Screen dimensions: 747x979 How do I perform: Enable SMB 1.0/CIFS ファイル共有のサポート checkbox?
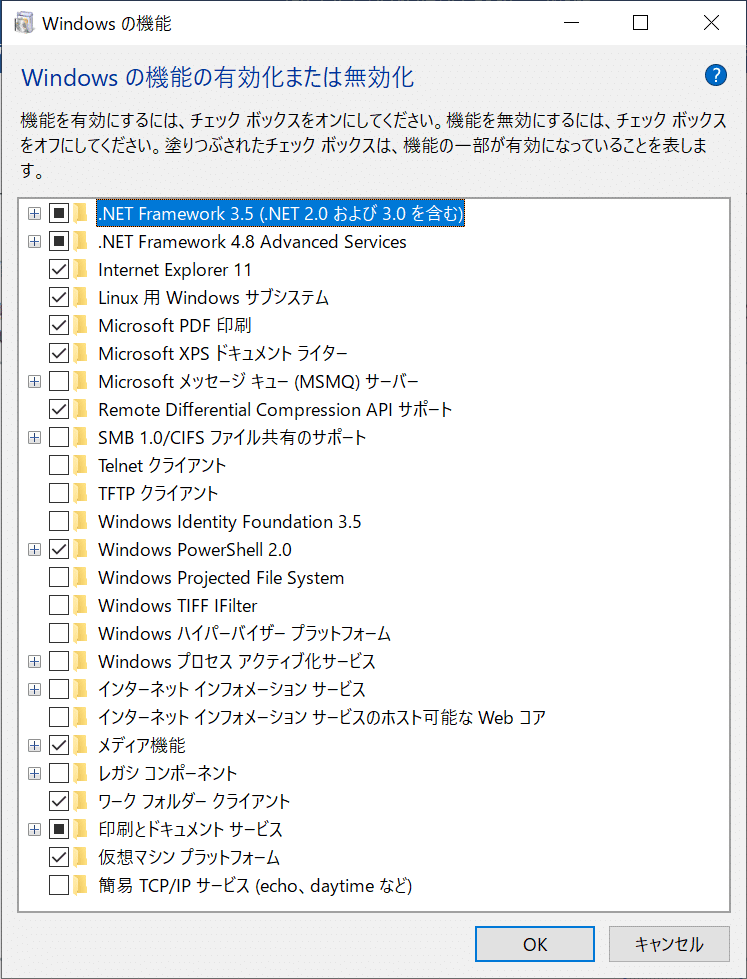(59, 438)
